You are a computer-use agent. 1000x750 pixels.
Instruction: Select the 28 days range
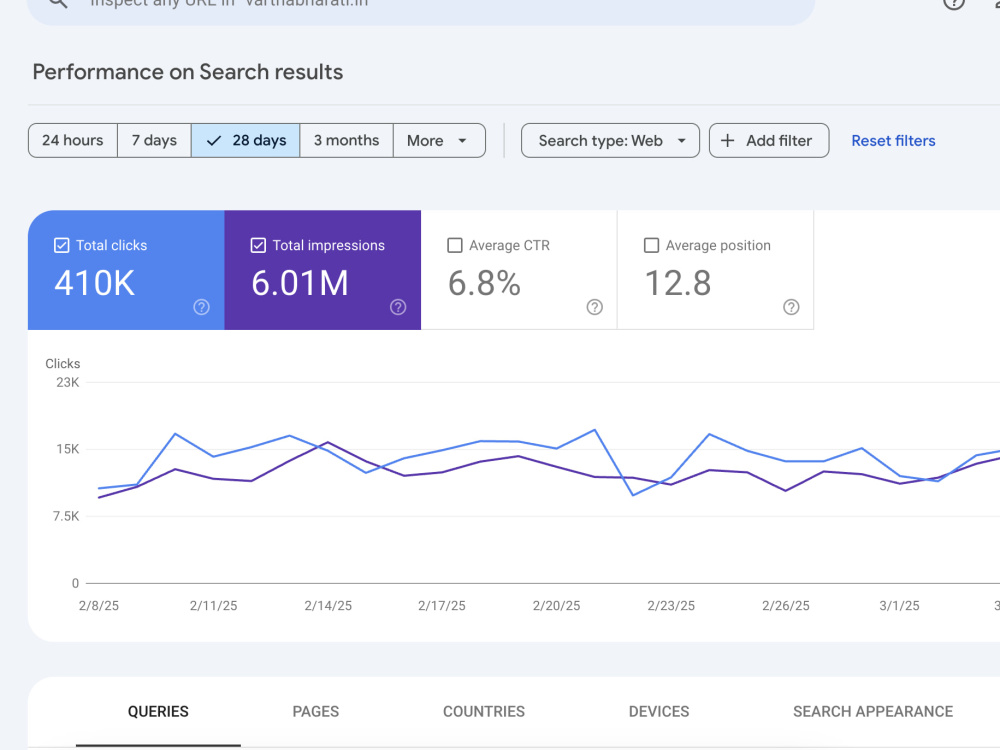pos(246,140)
